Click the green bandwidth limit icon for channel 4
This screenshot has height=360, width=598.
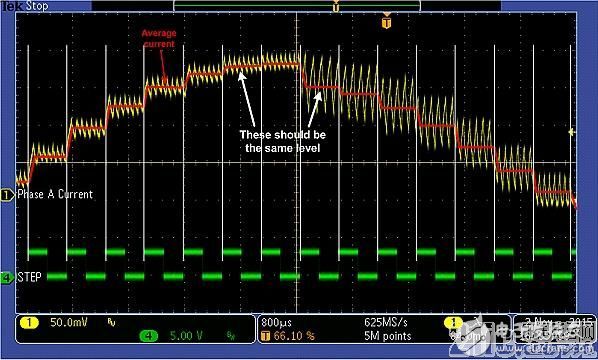[231, 336]
